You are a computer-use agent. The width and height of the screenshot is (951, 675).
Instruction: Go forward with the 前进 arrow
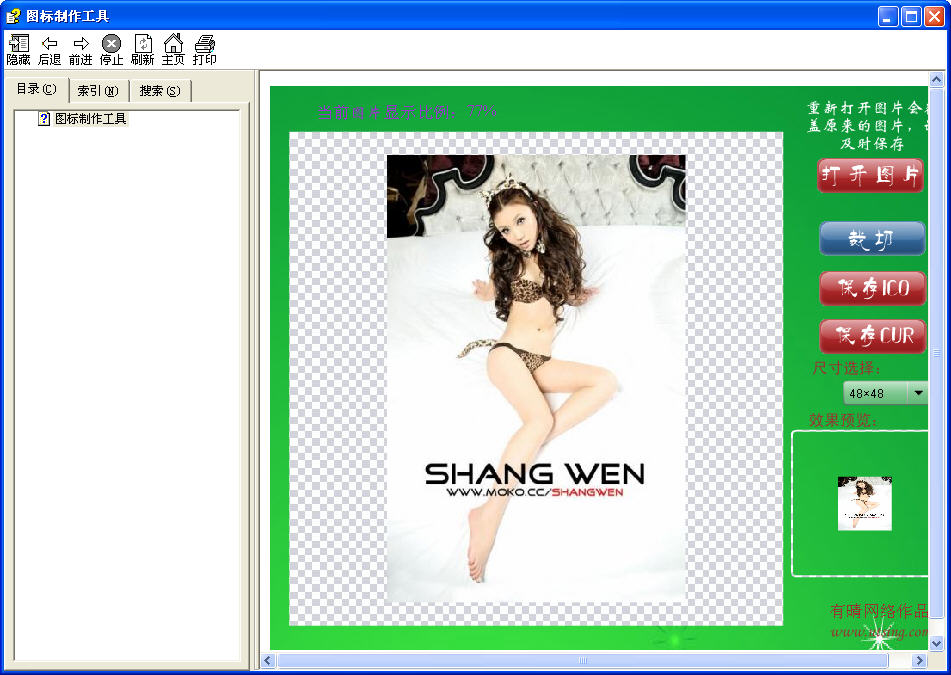pos(80,50)
